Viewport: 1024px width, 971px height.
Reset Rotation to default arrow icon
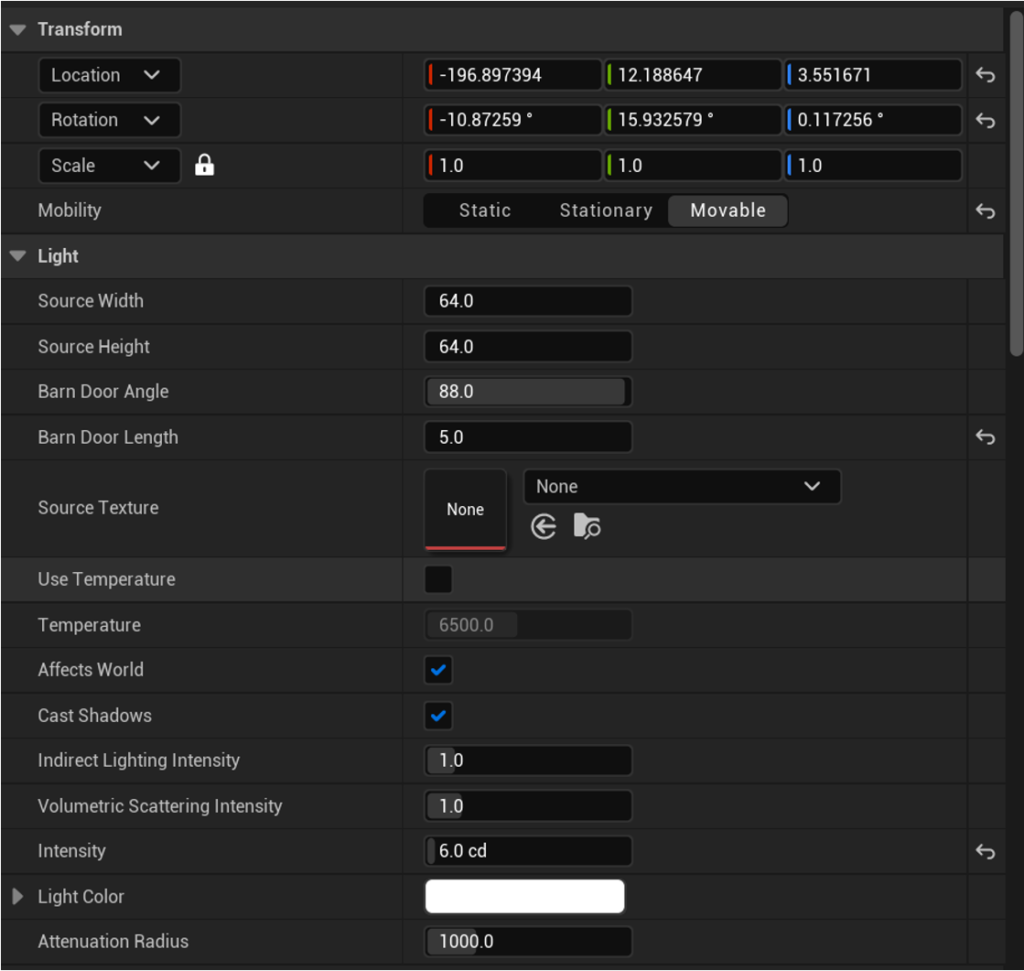tap(985, 120)
